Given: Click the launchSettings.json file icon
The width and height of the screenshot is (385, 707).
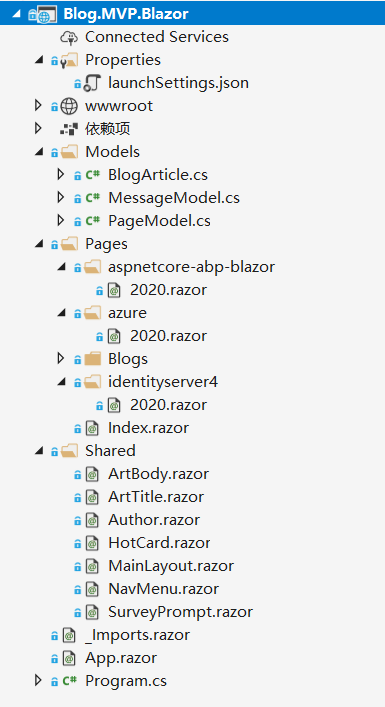Looking at the screenshot, I should (x=92, y=83).
